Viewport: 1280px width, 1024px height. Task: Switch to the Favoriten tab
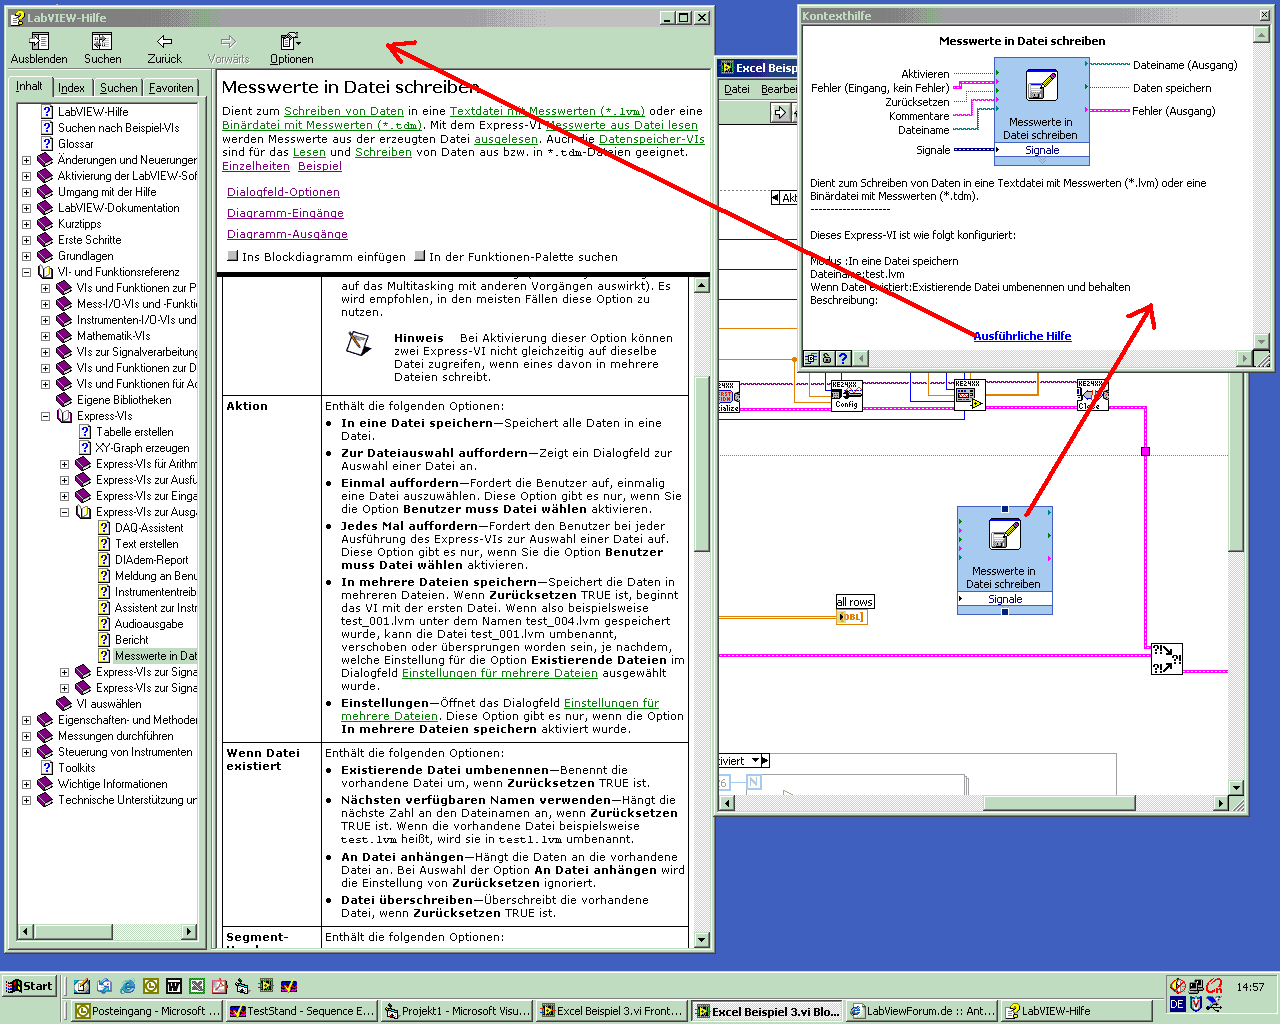(171, 88)
